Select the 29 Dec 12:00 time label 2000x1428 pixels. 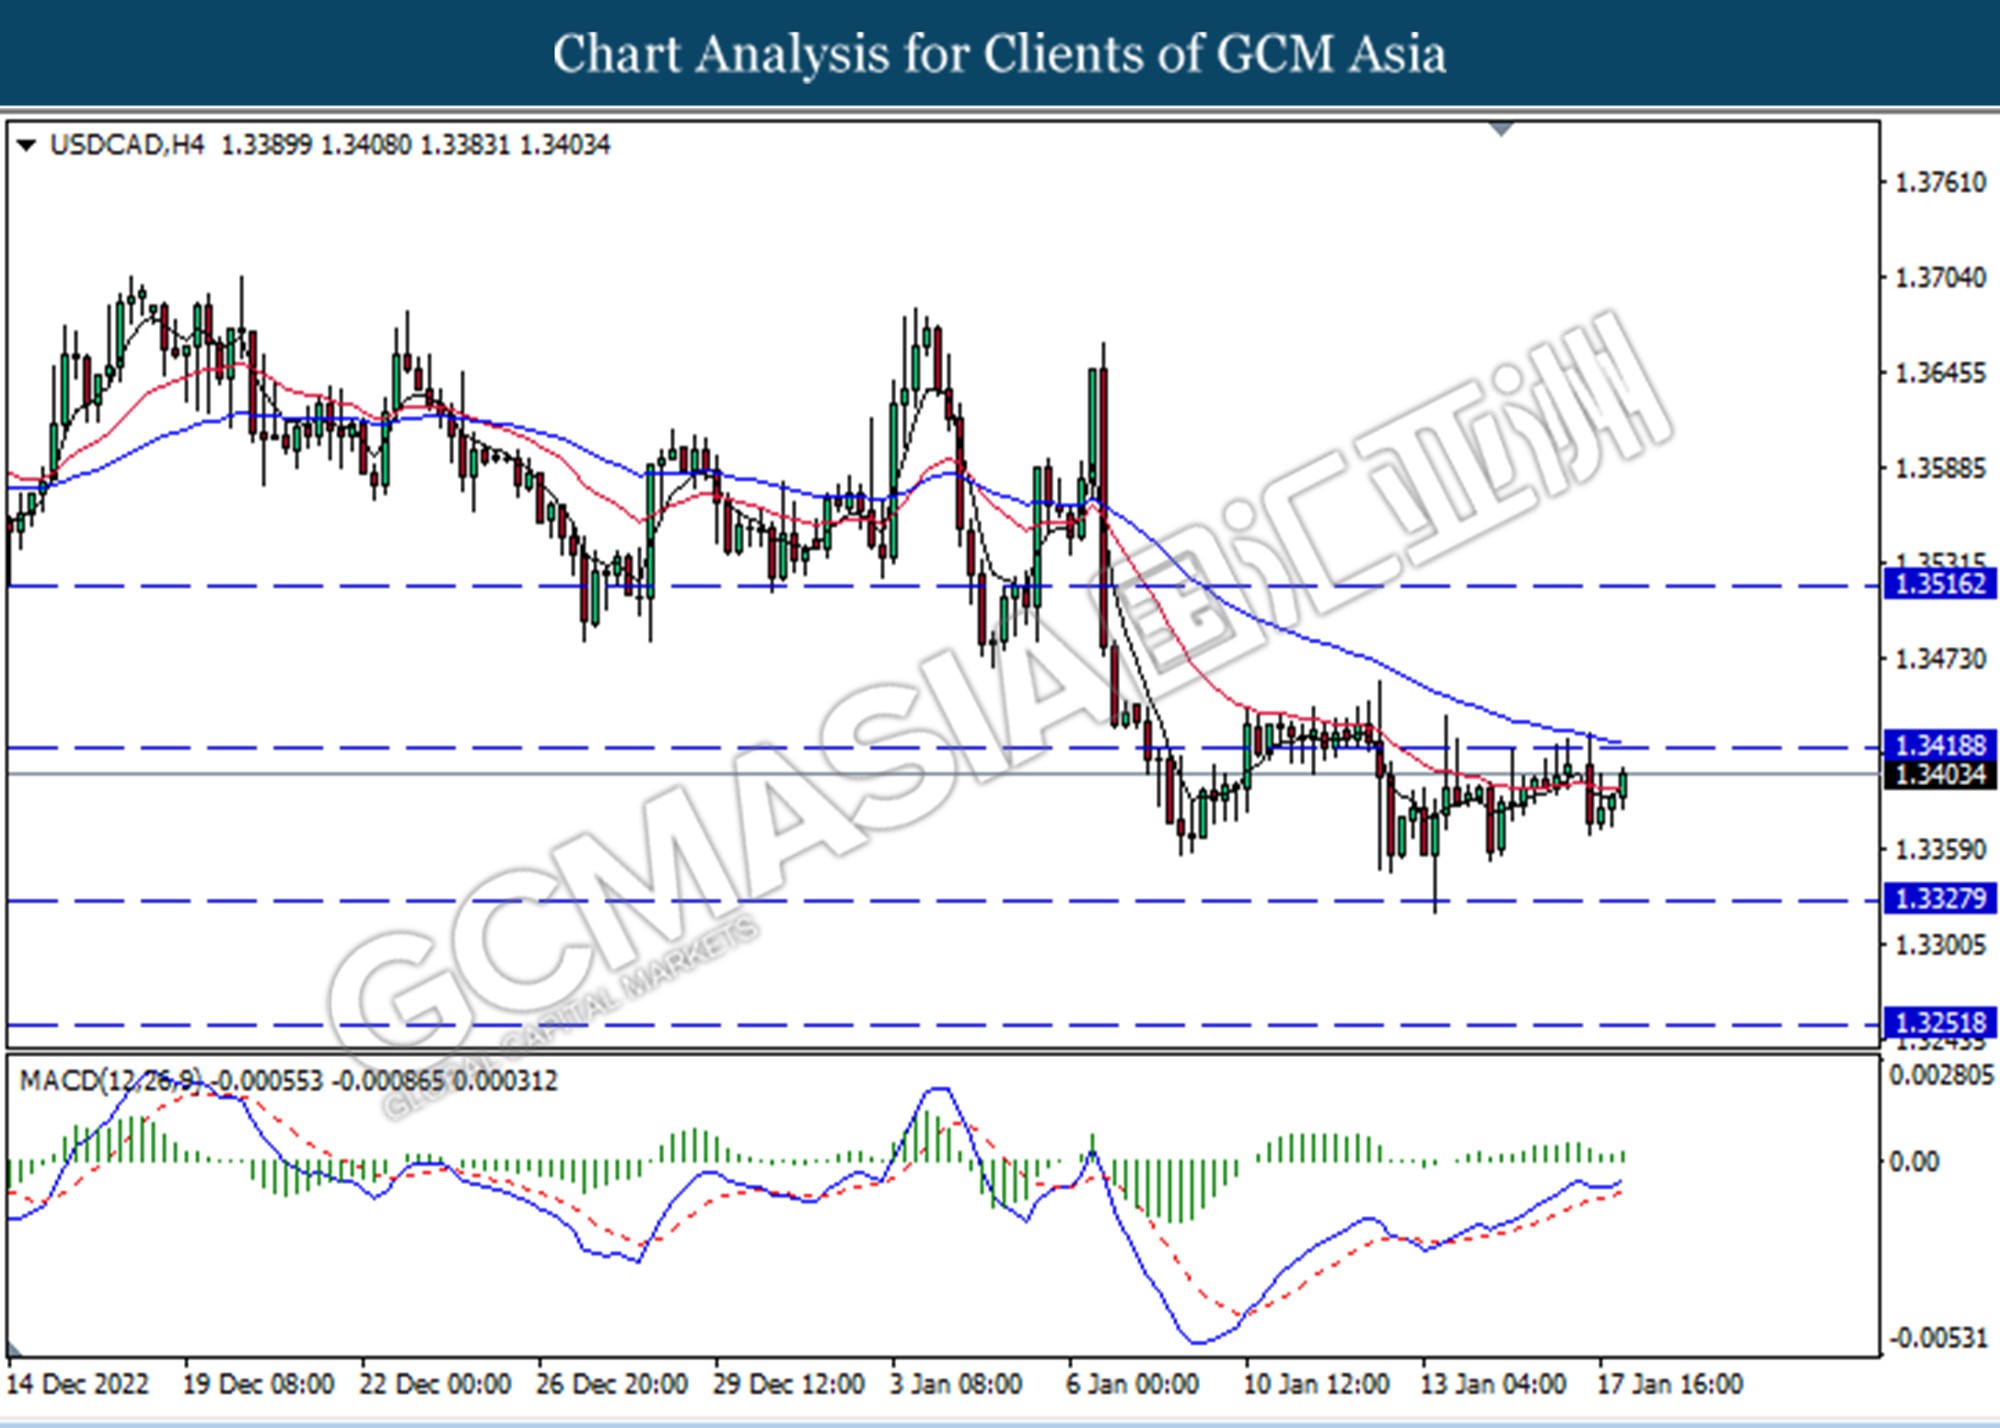pos(789,1384)
